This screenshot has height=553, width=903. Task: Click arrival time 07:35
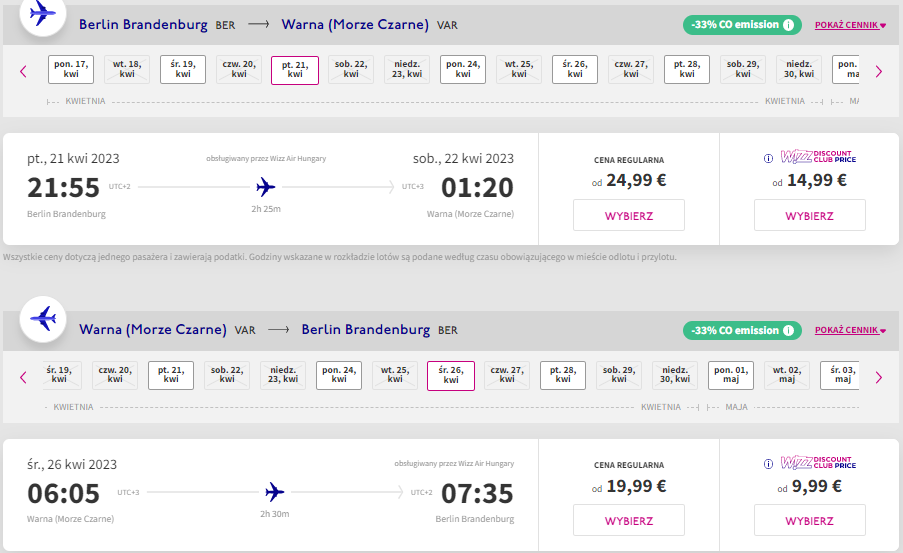point(477,494)
